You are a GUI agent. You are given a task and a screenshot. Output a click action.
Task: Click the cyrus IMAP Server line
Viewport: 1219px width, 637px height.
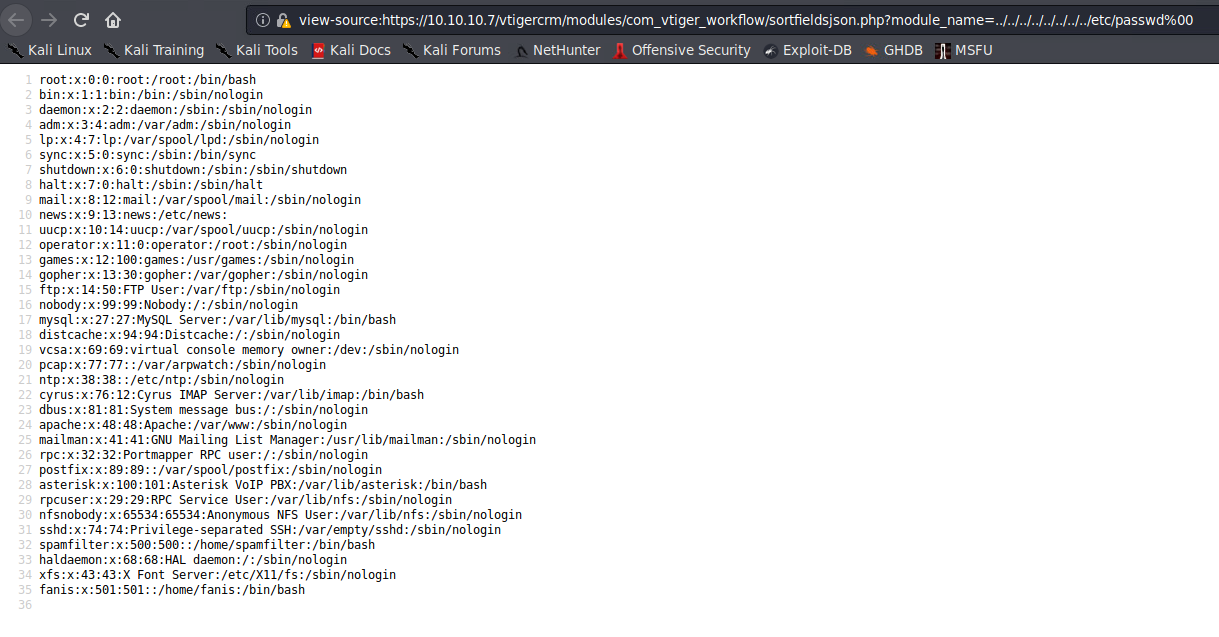click(x=231, y=395)
